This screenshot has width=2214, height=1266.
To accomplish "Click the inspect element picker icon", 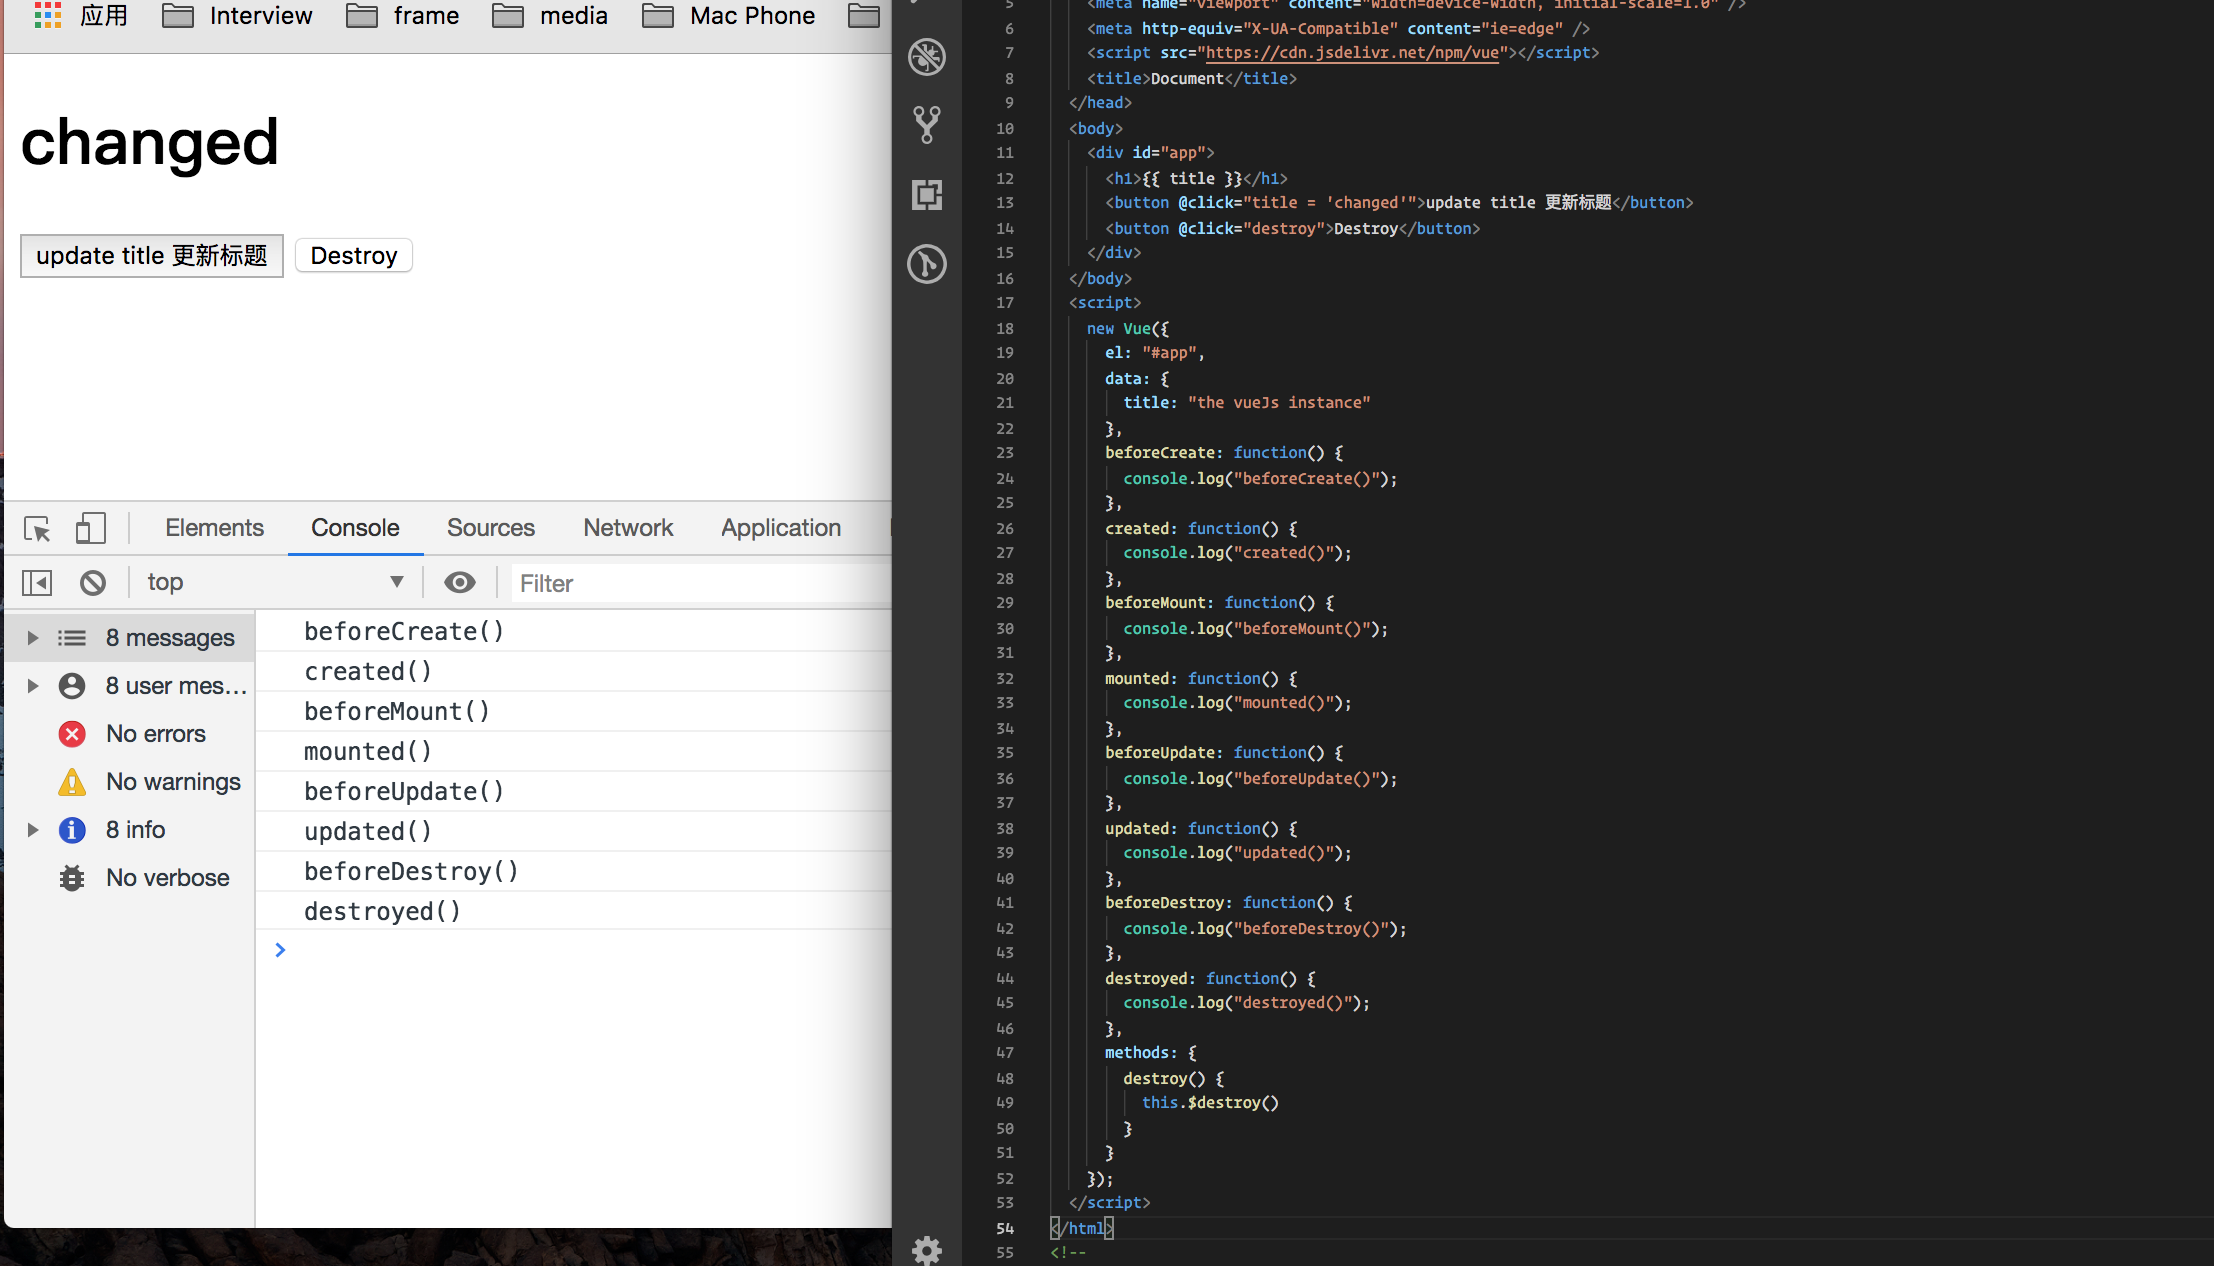I will (x=37, y=528).
